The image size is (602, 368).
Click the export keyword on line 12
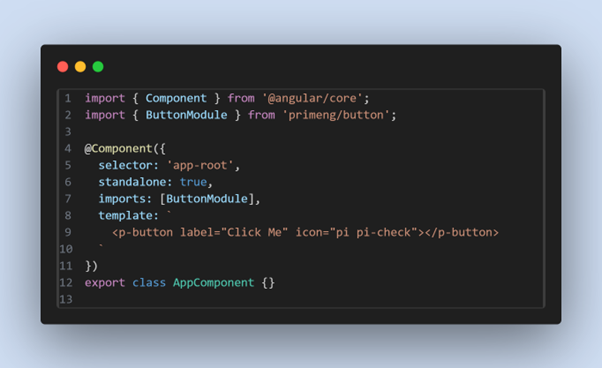105,283
